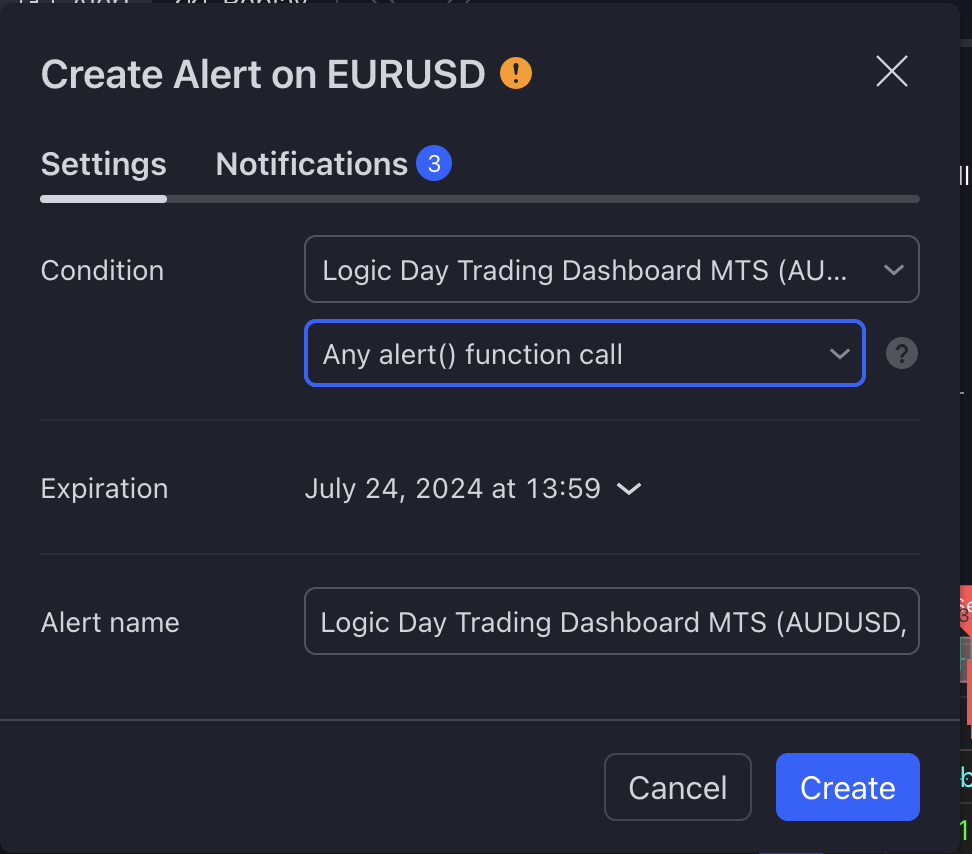This screenshot has width=972, height=854.
Task: Click the Condition label
Action: coord(102,271)
